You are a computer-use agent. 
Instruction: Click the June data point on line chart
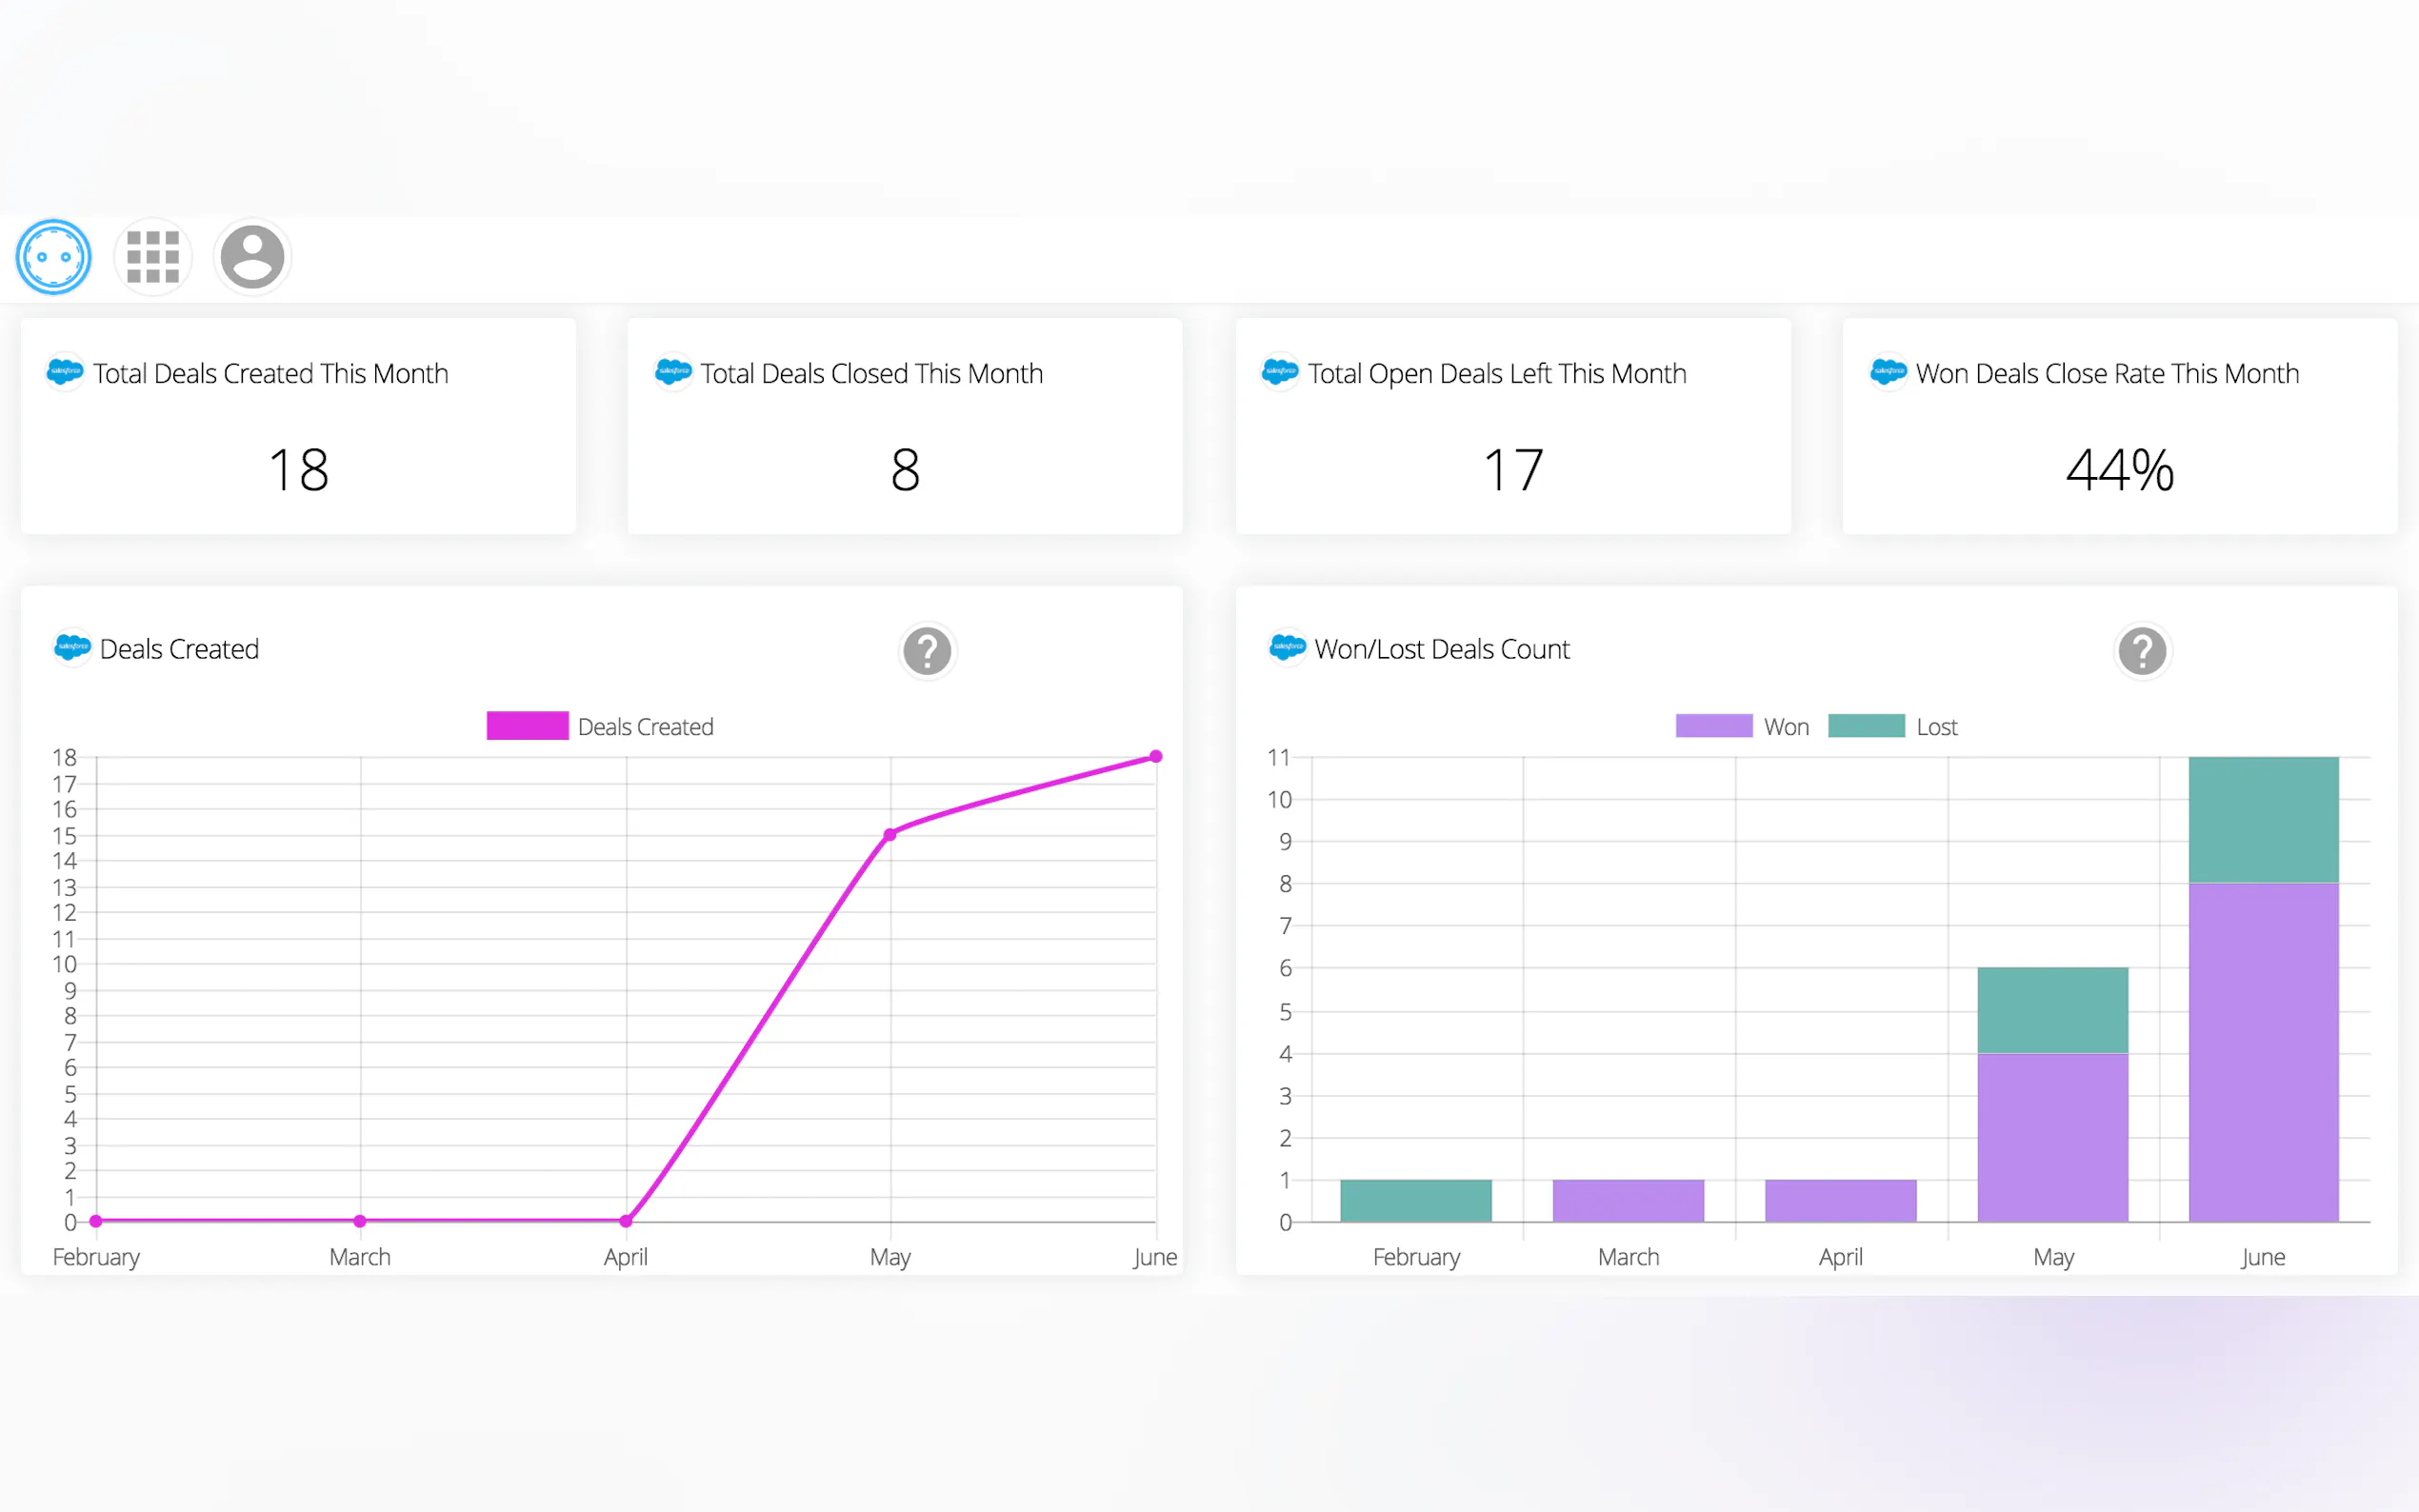[x=1155, y=757]
